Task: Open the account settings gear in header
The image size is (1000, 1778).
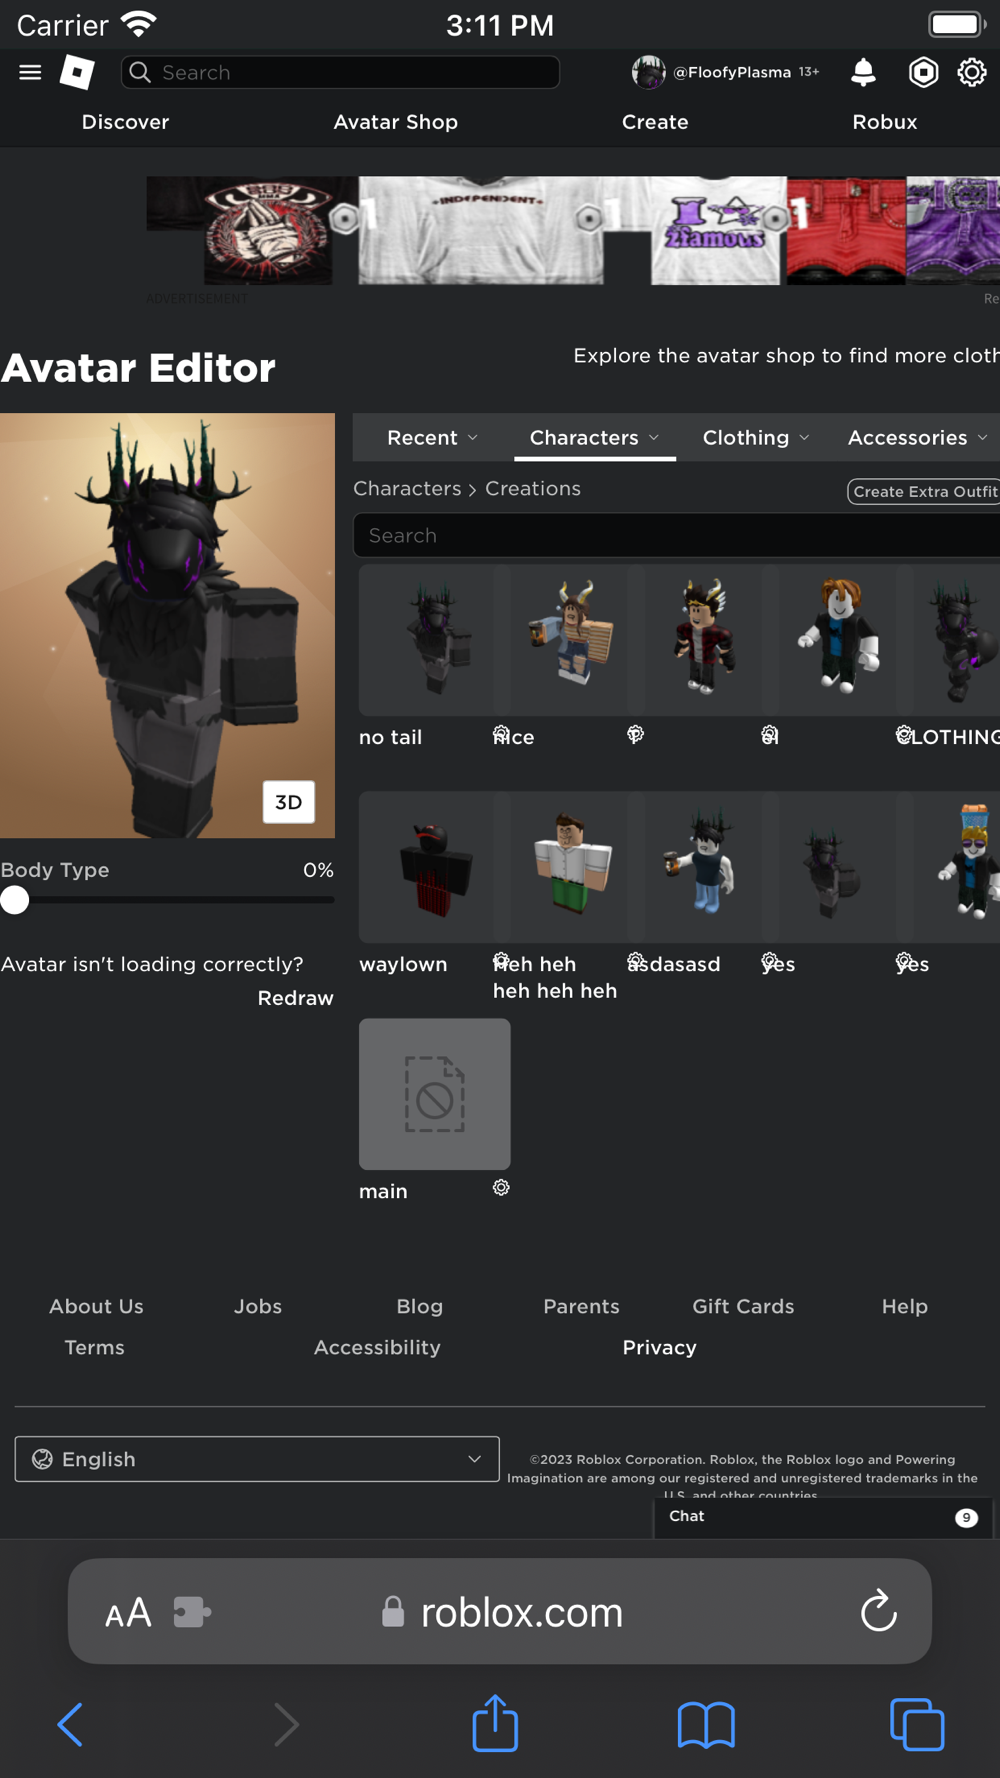Action: [x=972, y=72]
